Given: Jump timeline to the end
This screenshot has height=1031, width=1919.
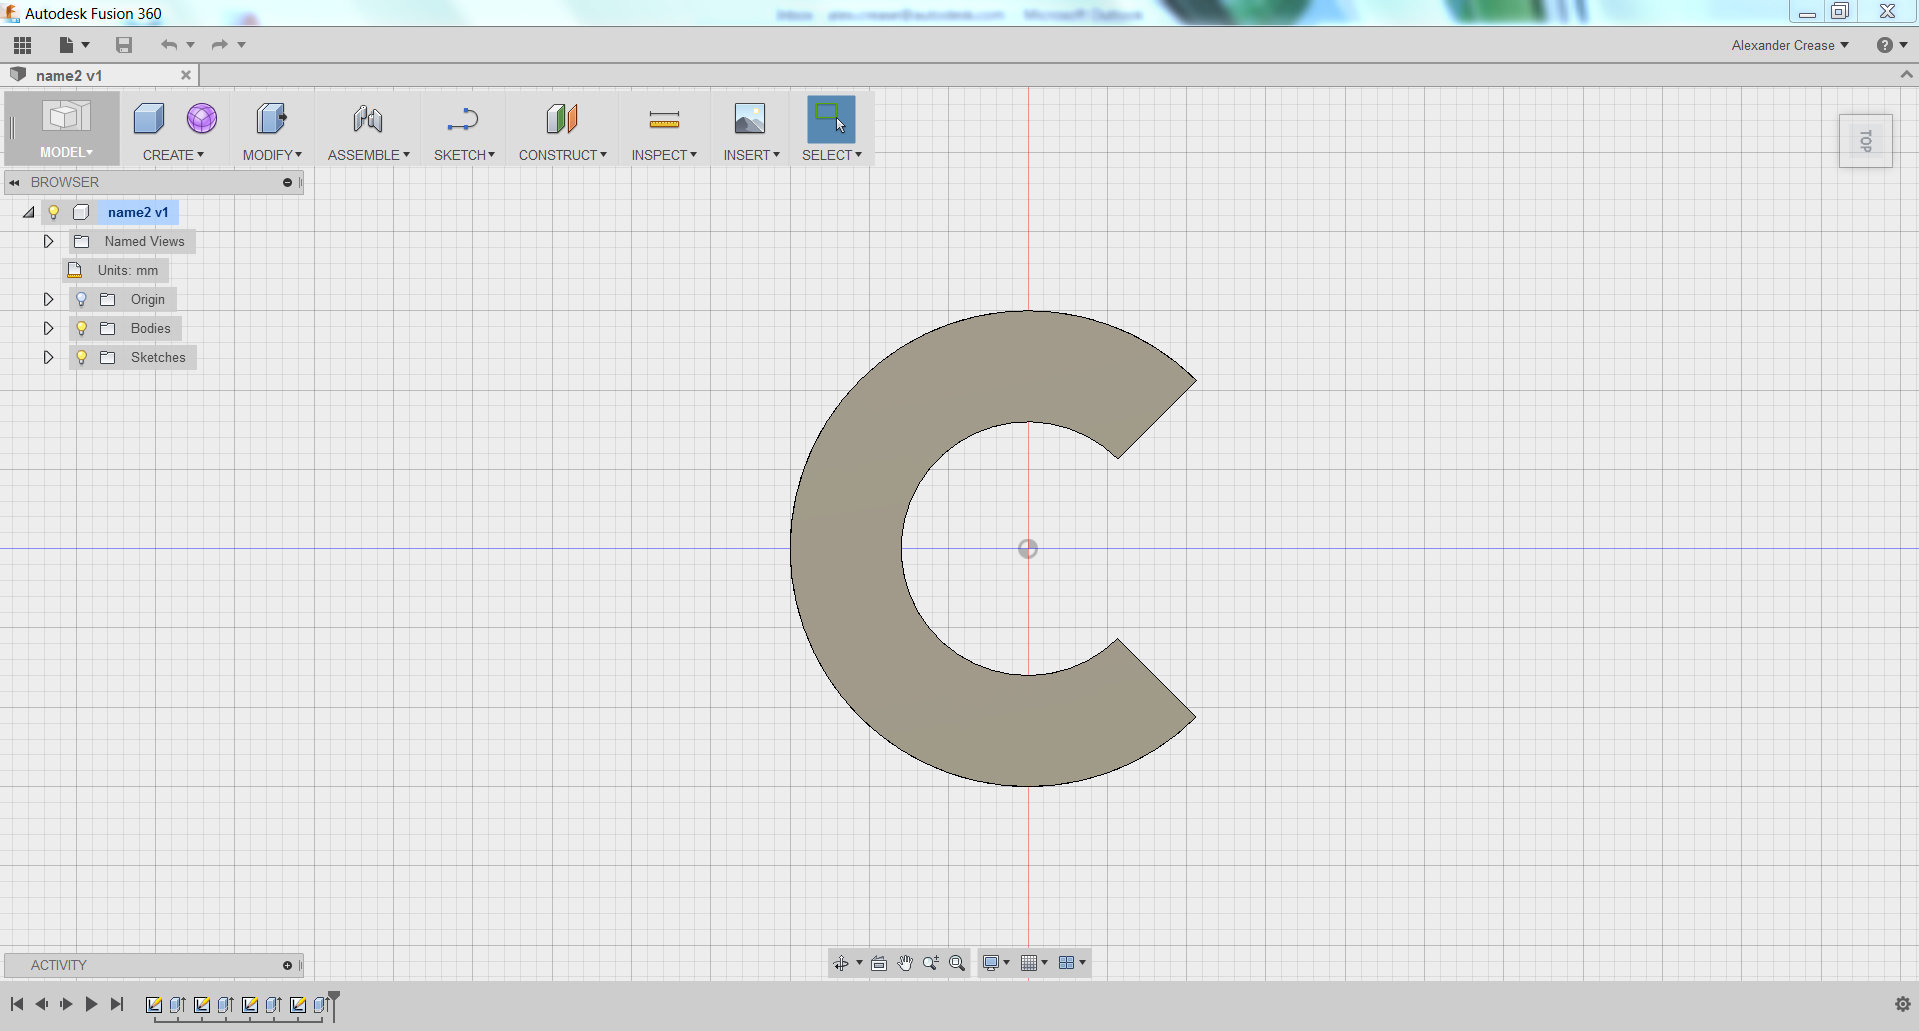Looking at the screenshot, I should click(116, 1004).
